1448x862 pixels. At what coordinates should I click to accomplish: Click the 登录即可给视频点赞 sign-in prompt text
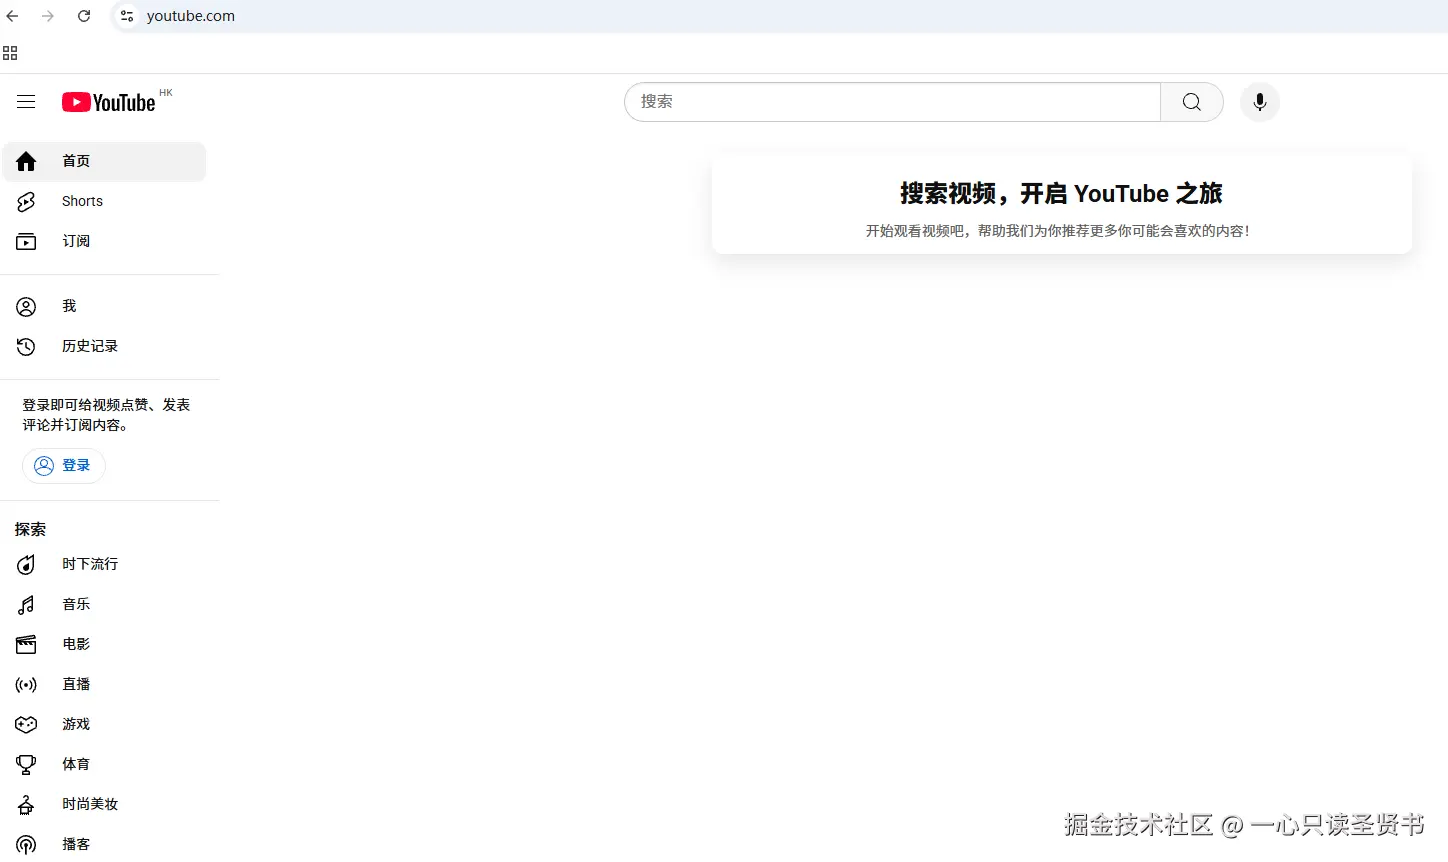(x=106, y=415)
